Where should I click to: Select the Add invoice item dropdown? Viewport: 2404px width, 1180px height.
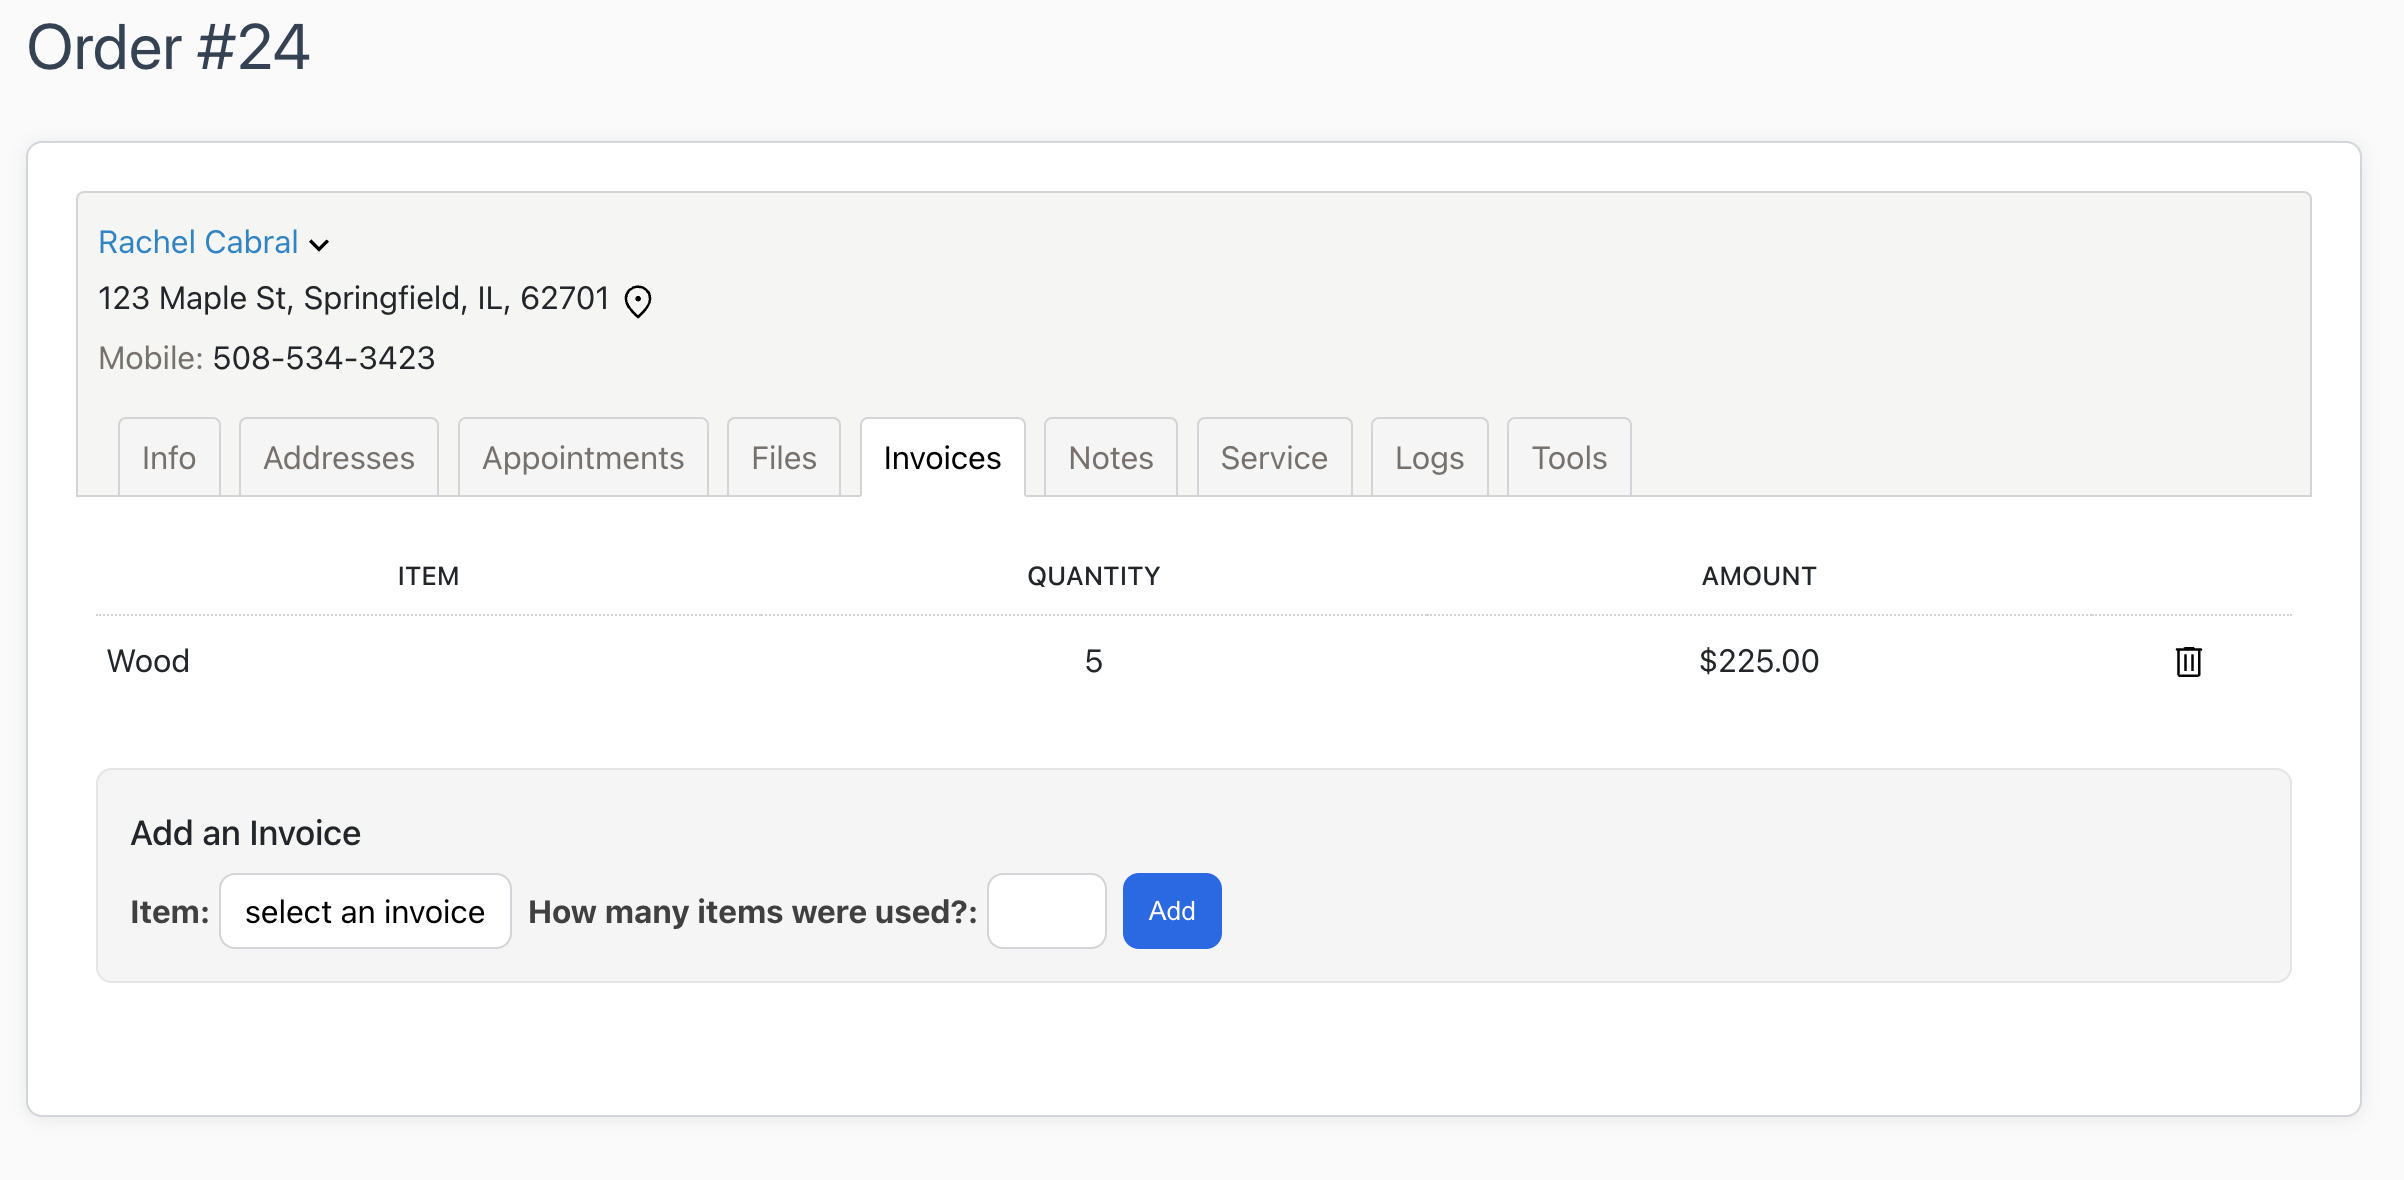click(x=365, y=910)
